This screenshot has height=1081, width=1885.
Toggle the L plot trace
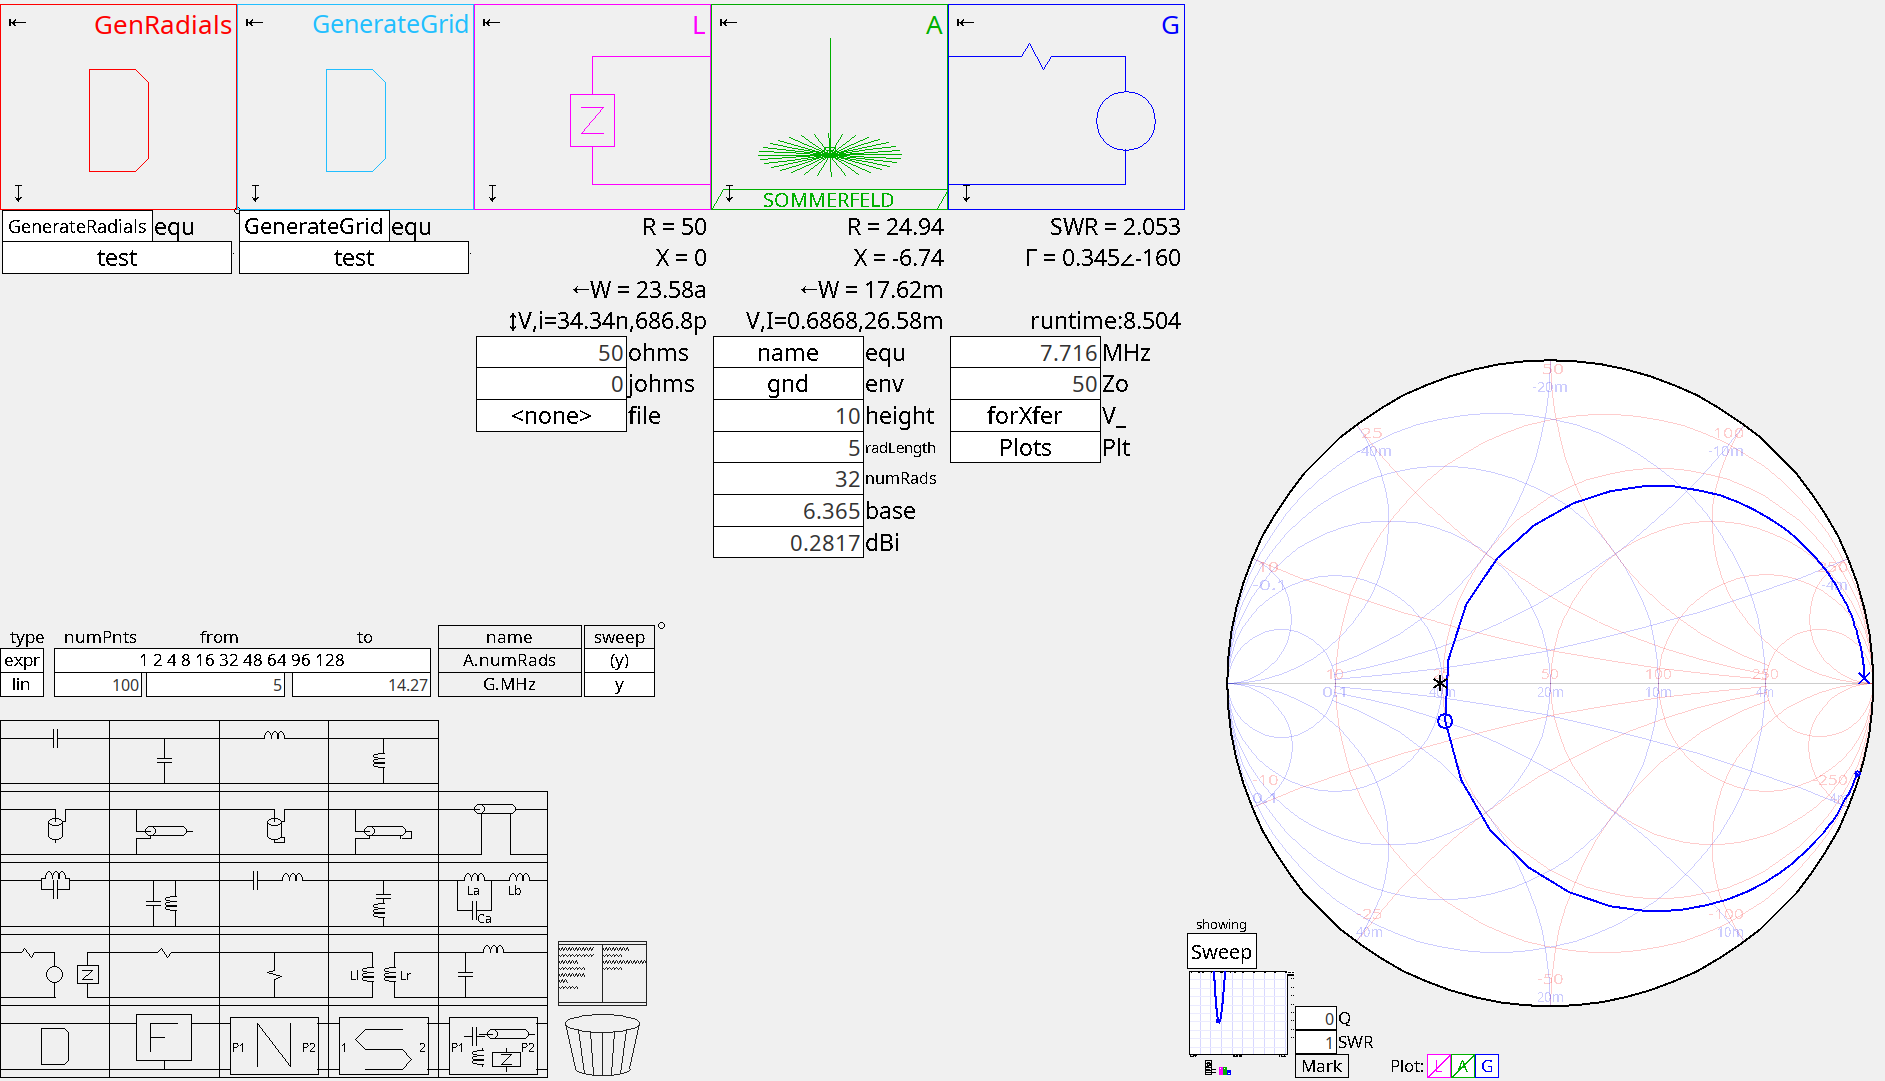click(x=1438, y=1066)
